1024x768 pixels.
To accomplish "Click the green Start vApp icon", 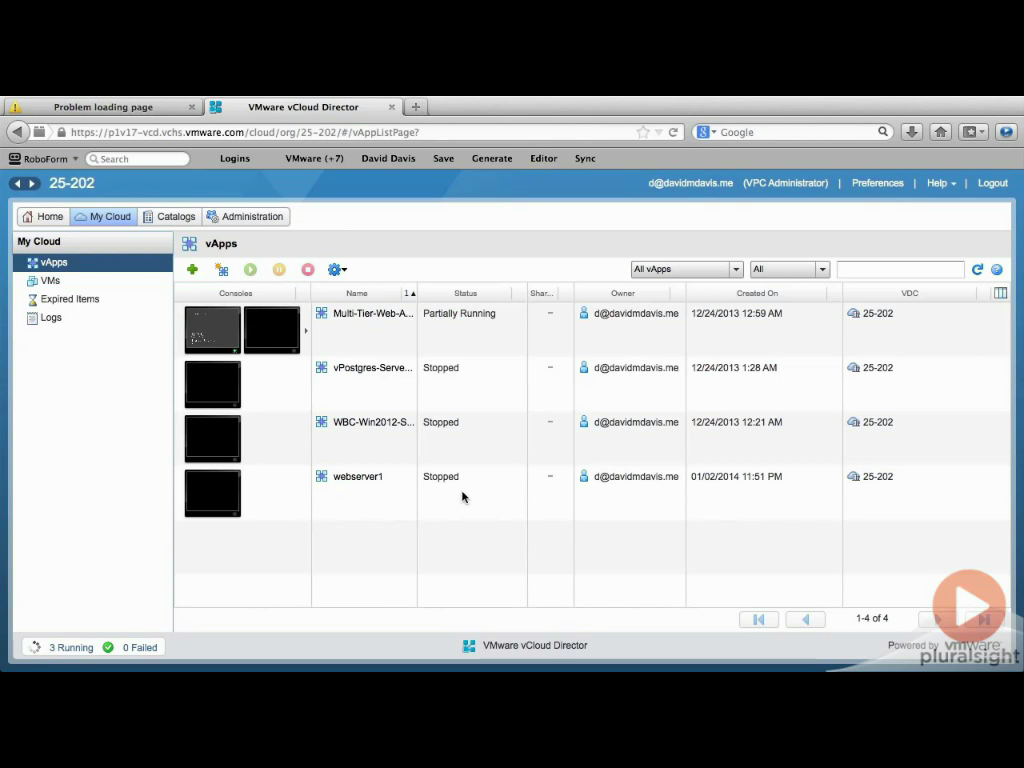I will (x=250, y=269).
